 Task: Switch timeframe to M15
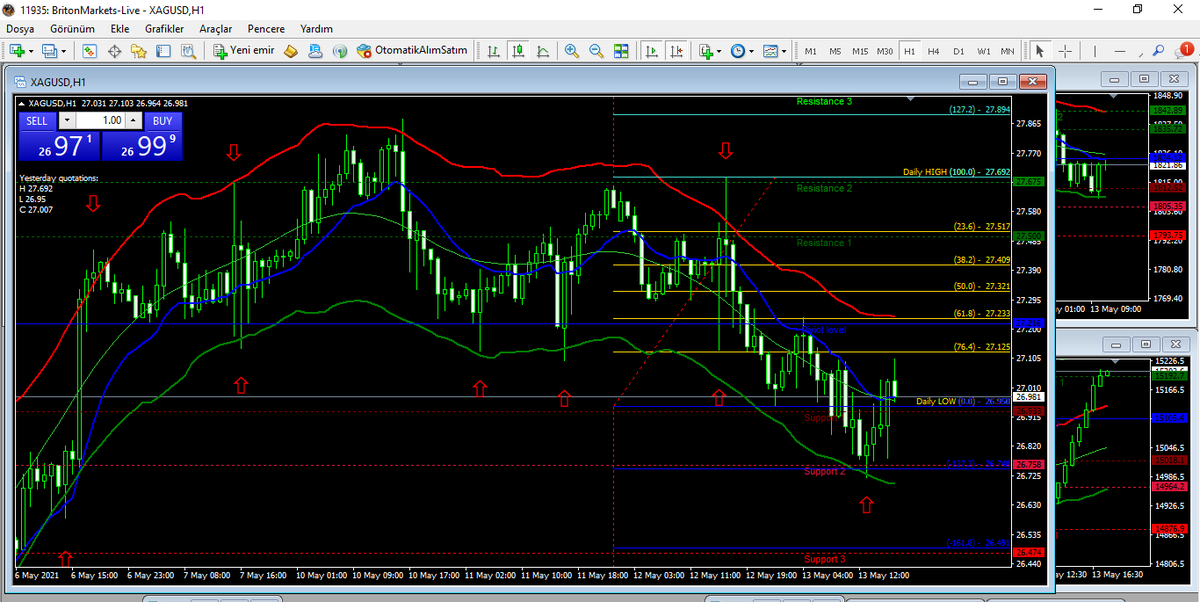[860, 50]
